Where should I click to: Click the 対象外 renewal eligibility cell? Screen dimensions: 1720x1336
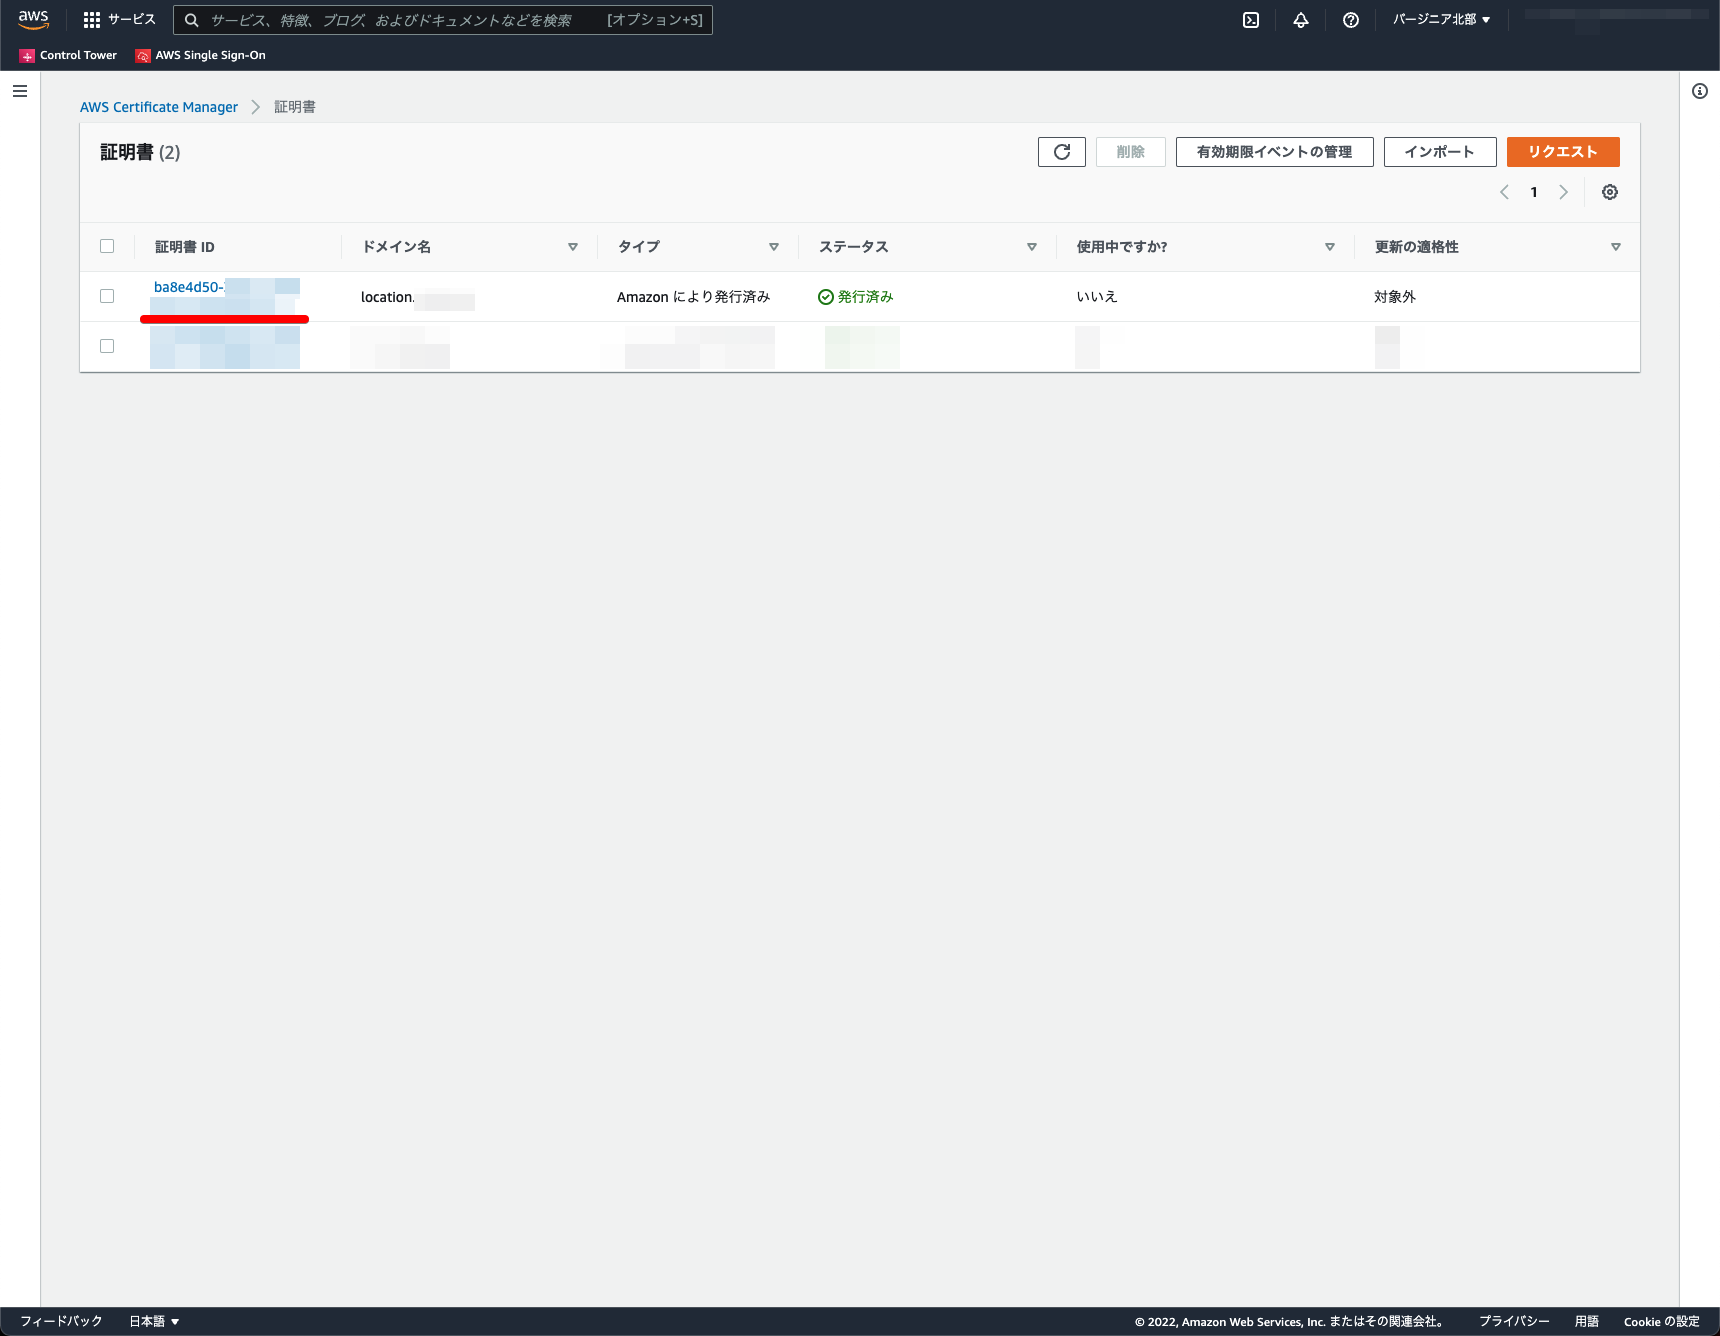pyautogui.click(x=1395, y=297)
